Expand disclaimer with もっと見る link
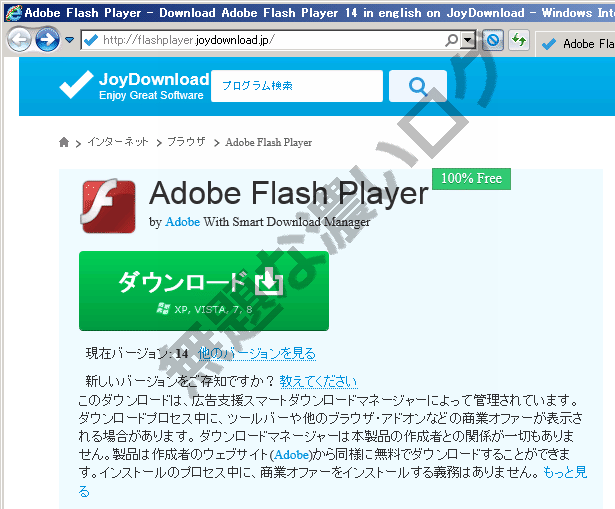 click(x=565, y=472)
